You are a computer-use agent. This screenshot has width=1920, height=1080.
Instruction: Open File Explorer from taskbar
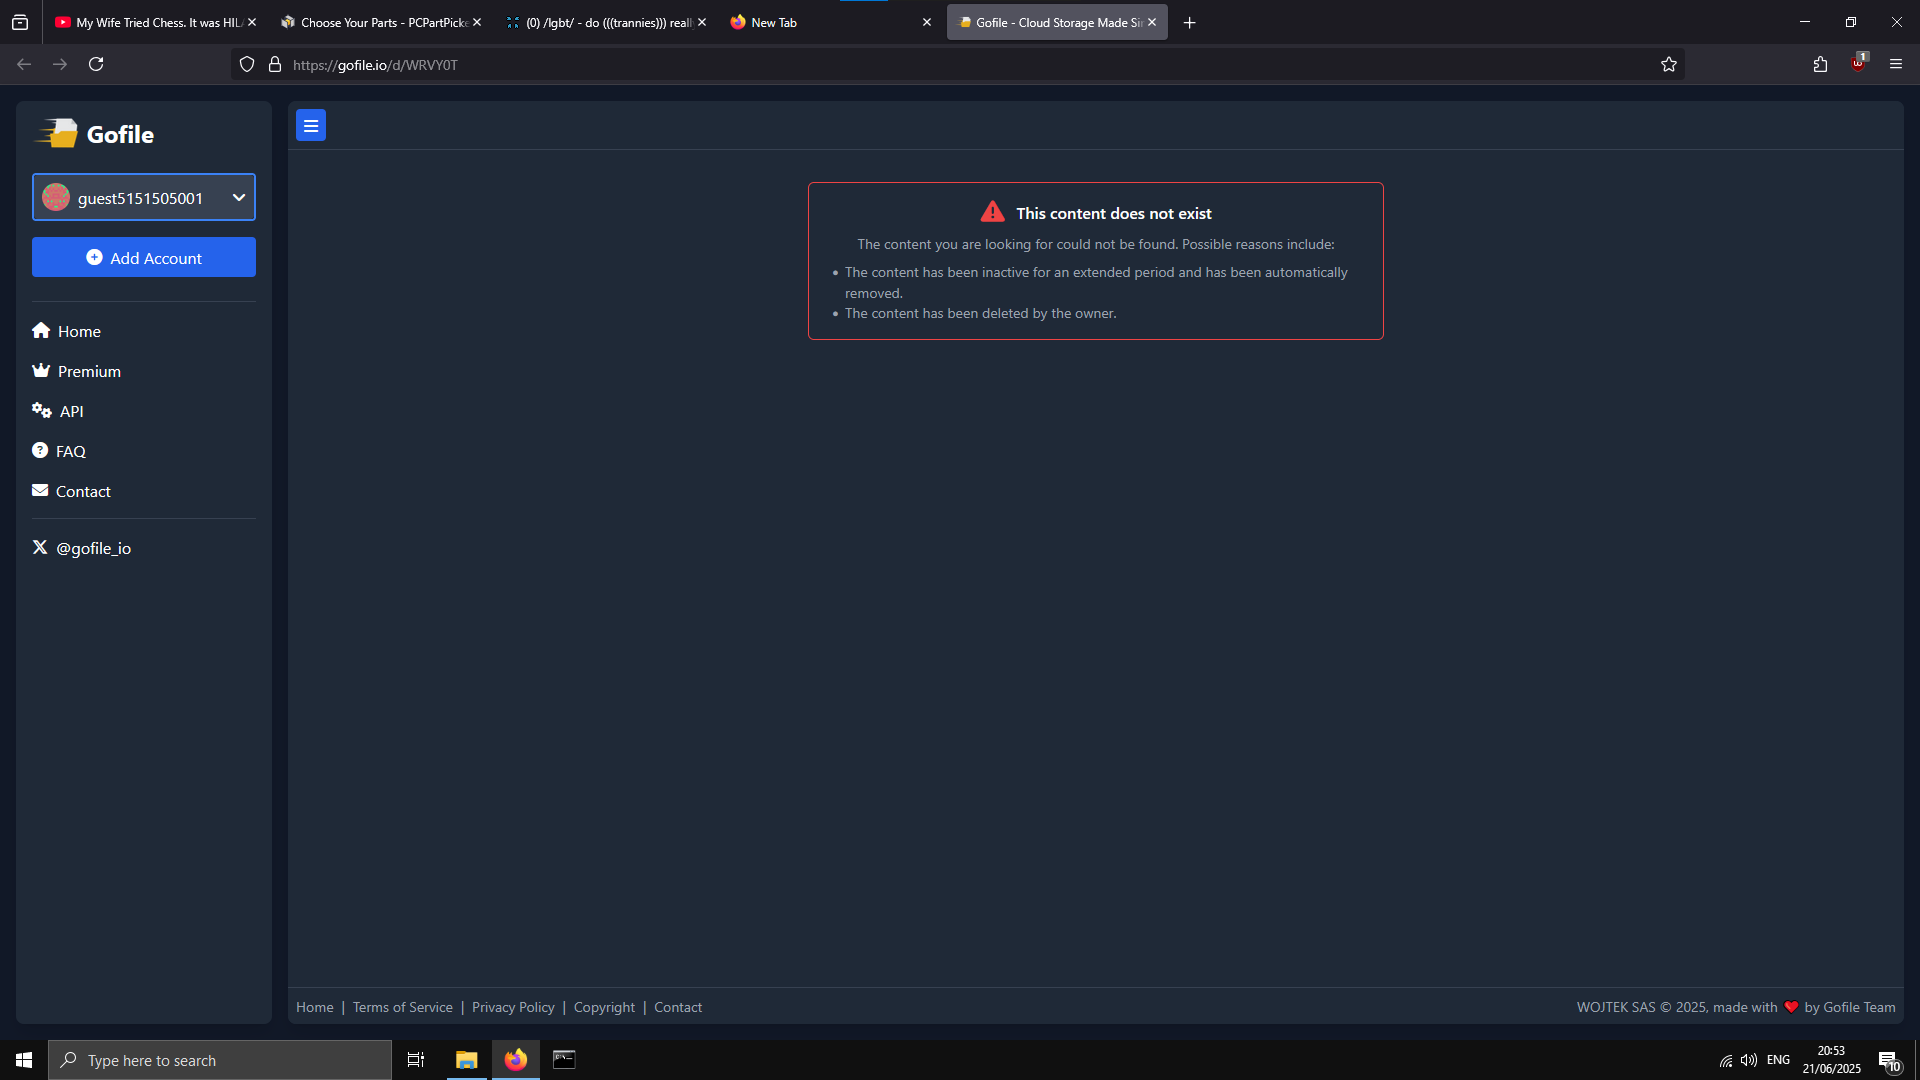click(466, 1060)
